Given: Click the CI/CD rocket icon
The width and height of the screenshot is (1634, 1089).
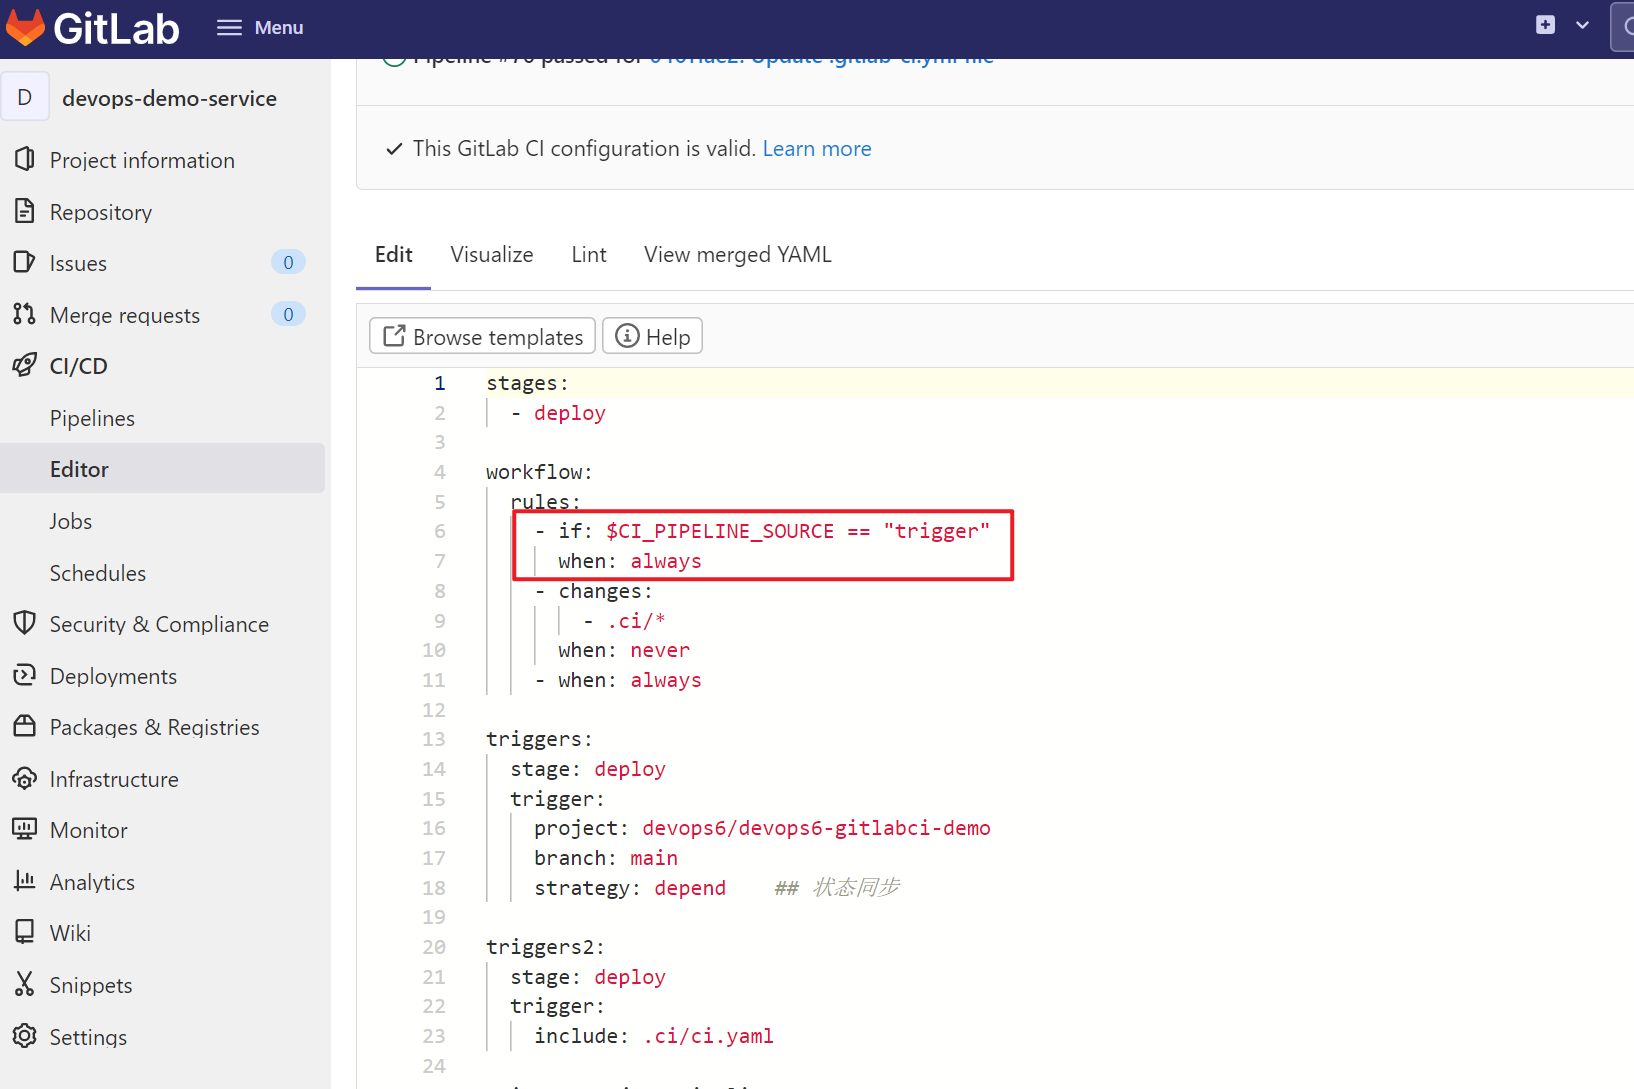Looking at the screenshot, I should click(25, 365).
